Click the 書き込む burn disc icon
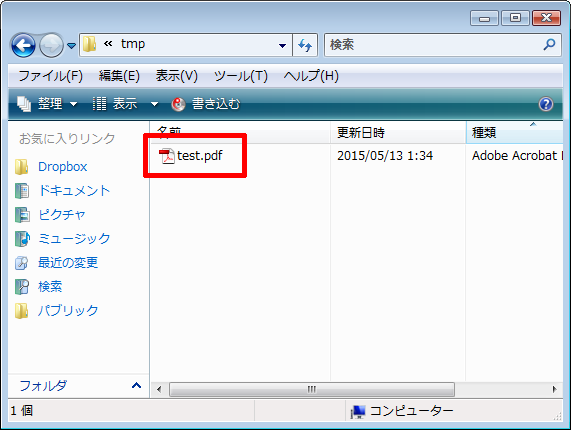This screenshot has height=430, width=571. [x=178, y=104]
